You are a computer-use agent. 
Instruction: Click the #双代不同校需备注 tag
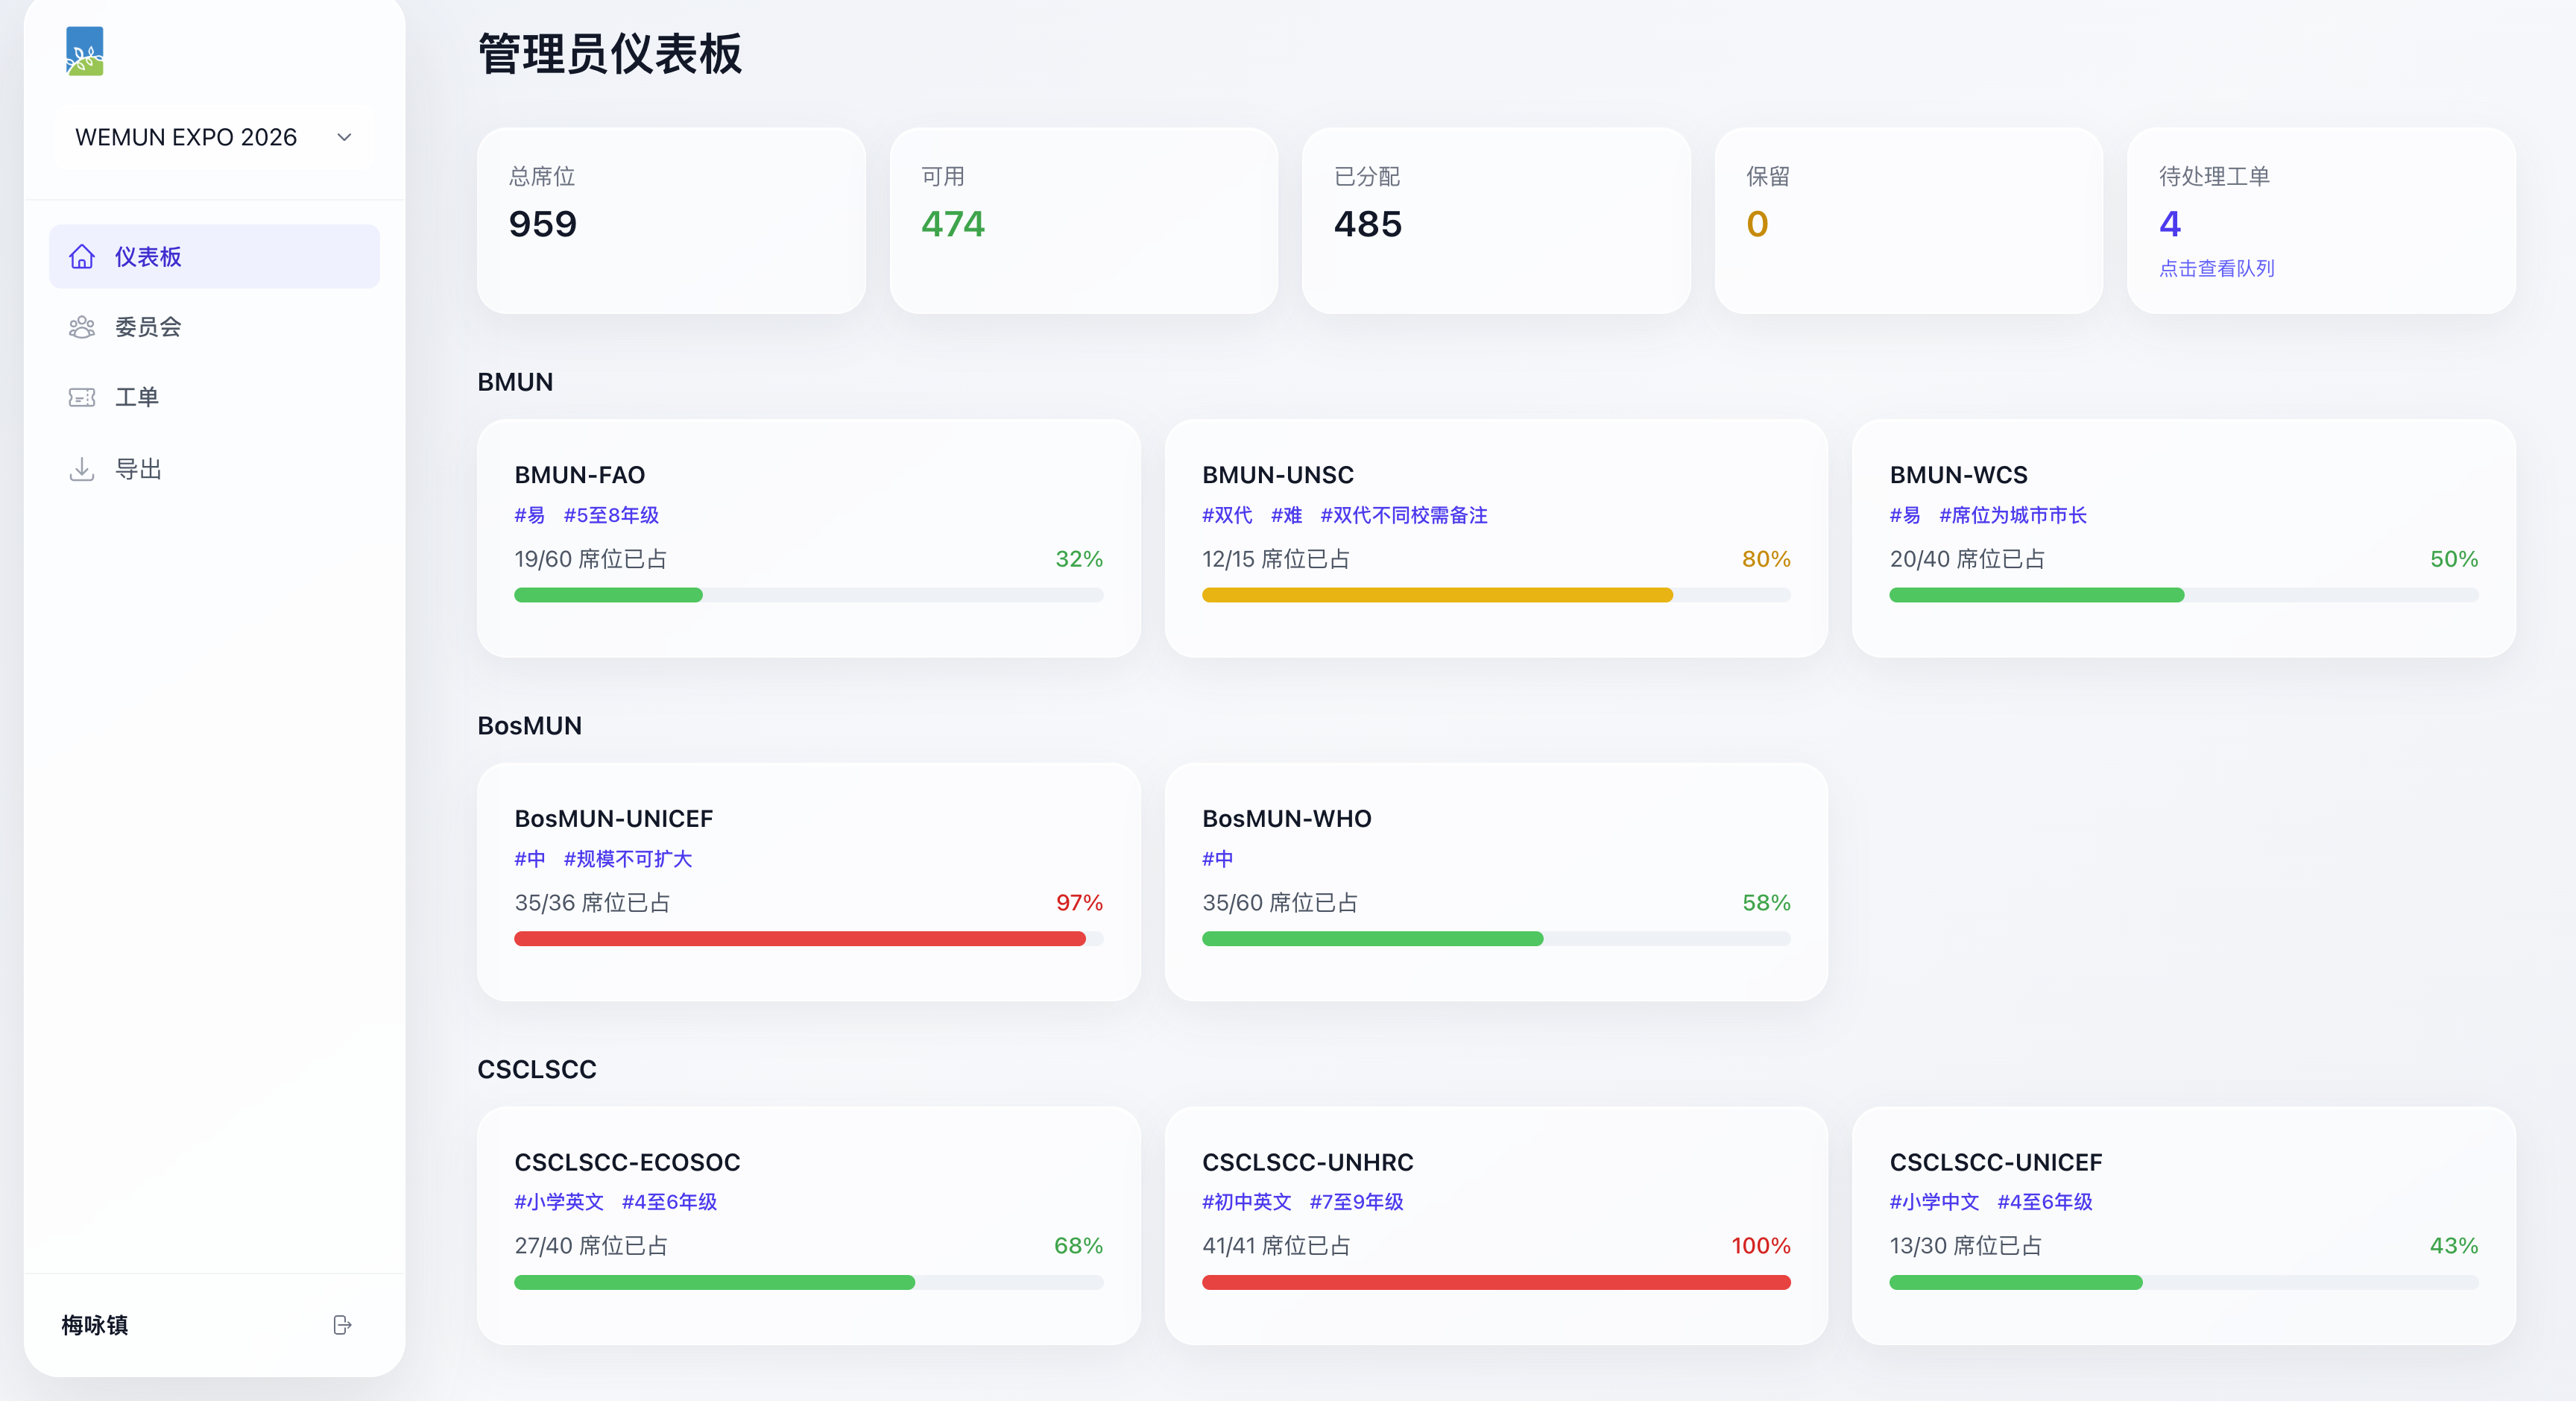(1404, 515)
